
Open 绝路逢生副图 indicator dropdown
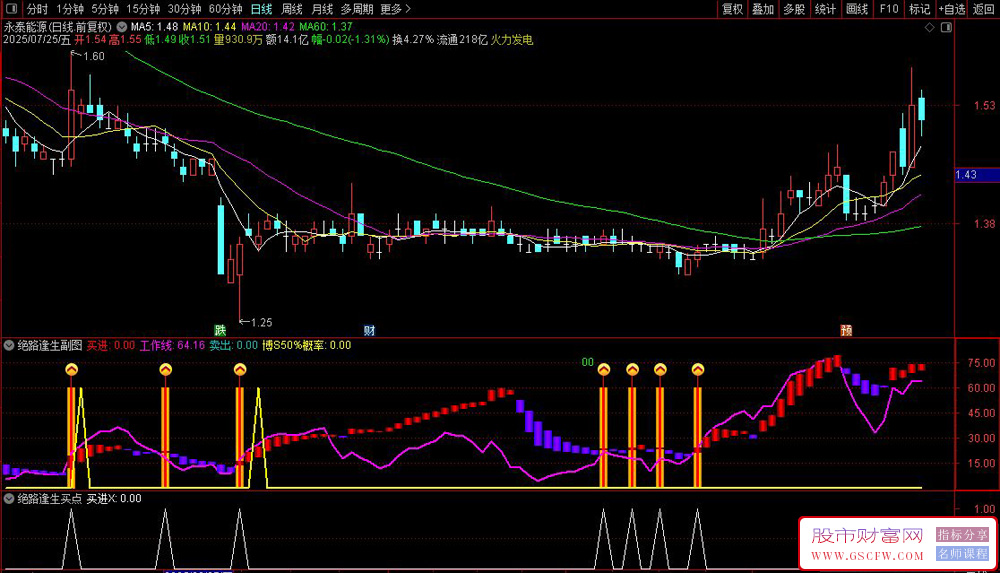(9, 345)
